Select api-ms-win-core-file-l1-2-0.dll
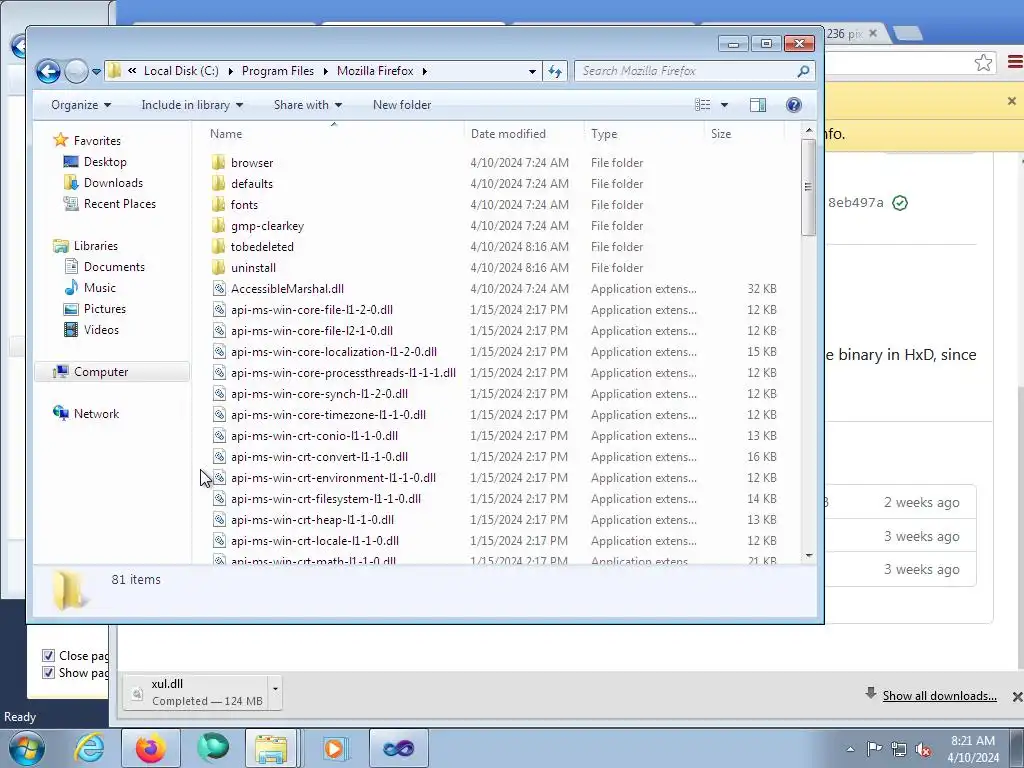Image resolution: width=1024 pixels, height=768 pixels. point(312,310)
